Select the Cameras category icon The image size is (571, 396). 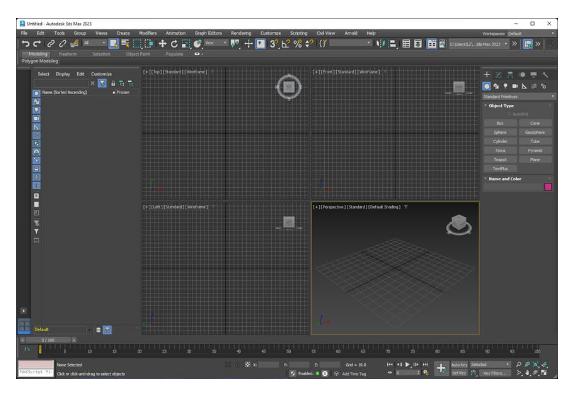[515, 86]
